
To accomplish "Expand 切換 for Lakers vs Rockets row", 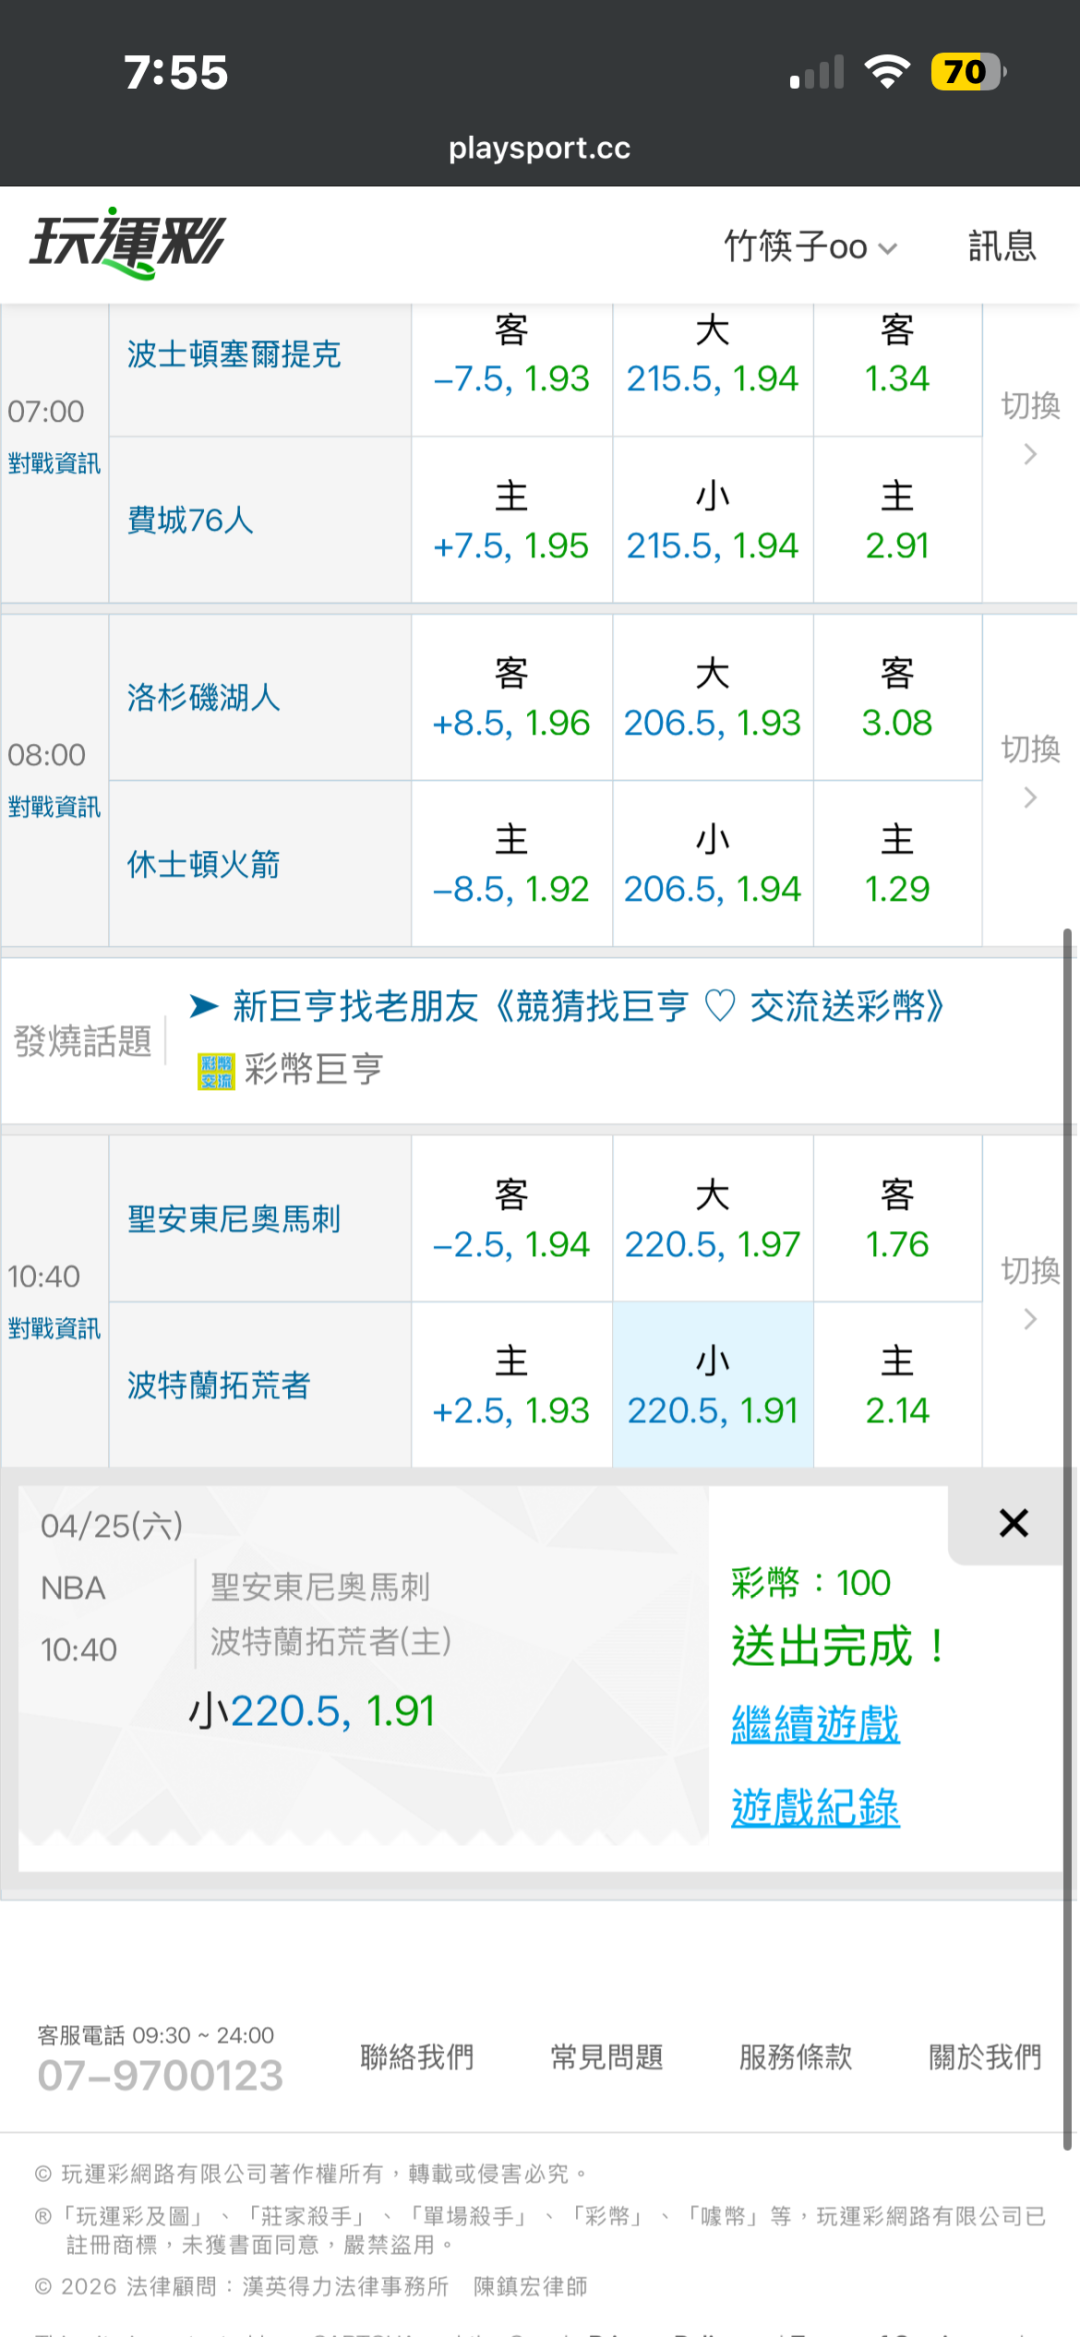I will pos(1030,770).
